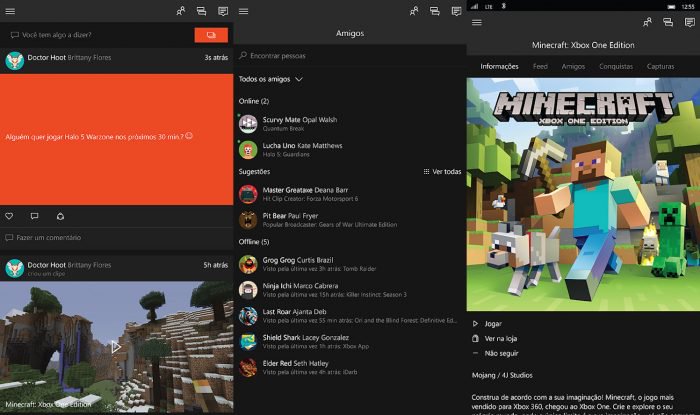
Task: Click Ninja Ichi avatar icon
Action: tap(248, 290)
